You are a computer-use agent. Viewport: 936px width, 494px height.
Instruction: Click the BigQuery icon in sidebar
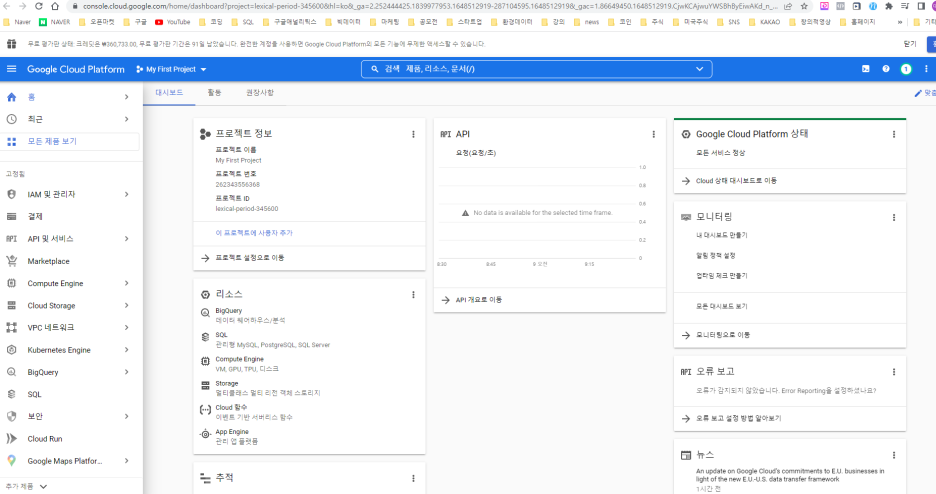[x=11, y=372]
